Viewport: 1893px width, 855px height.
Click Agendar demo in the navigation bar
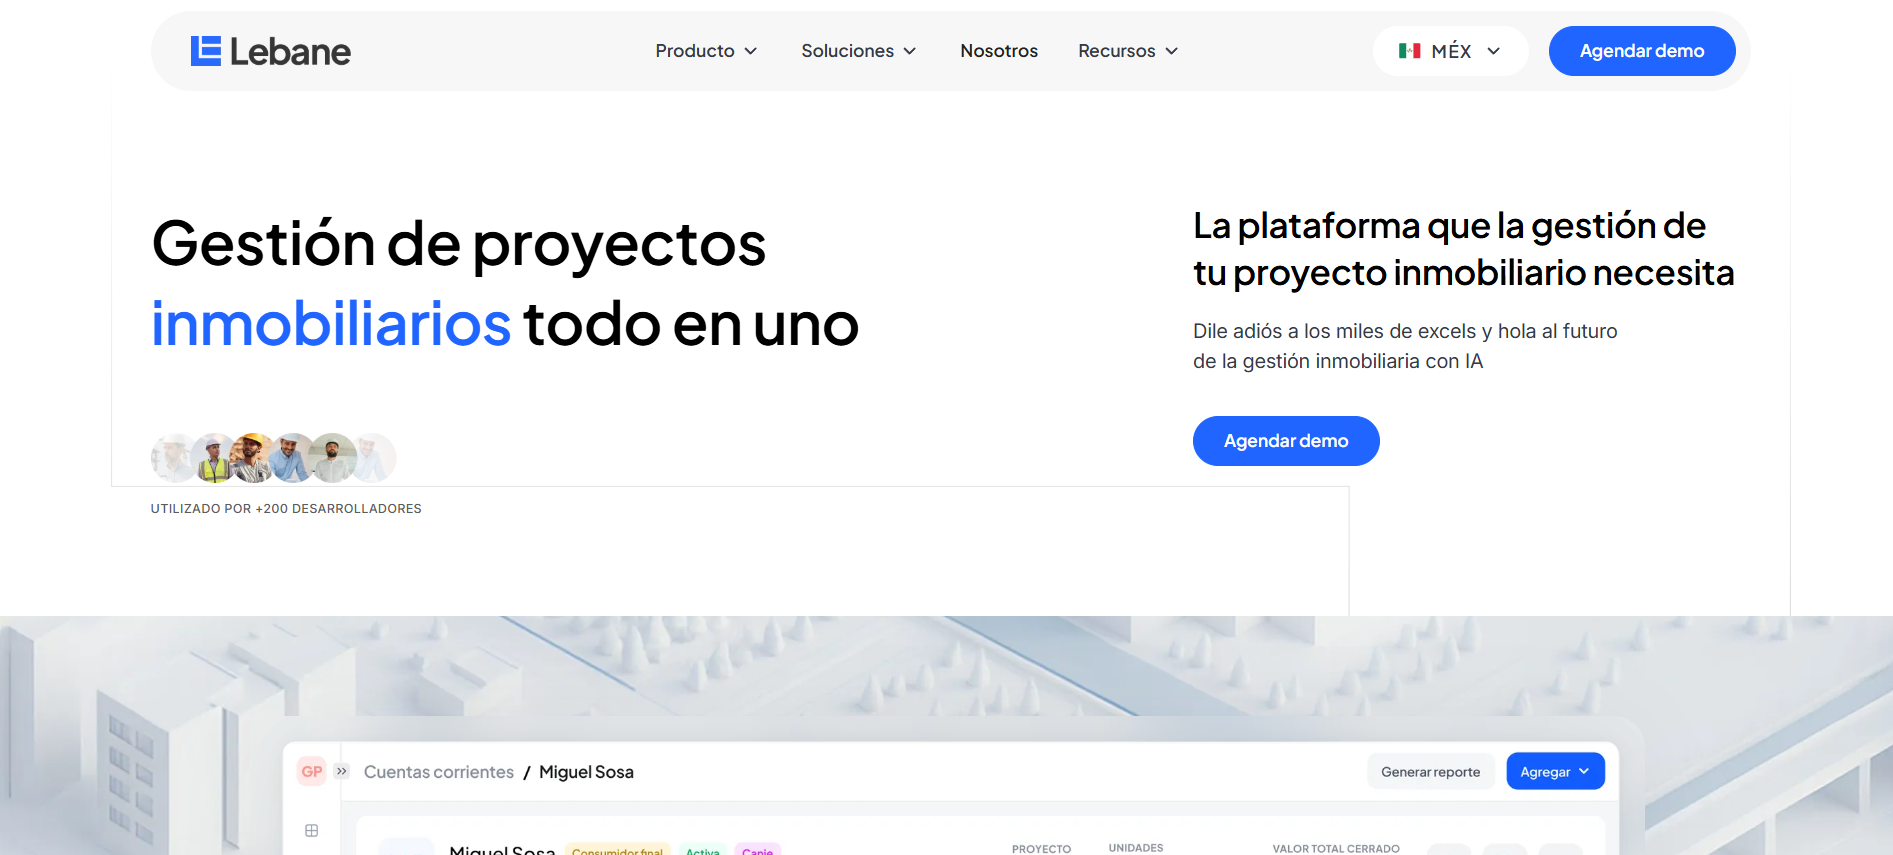[x=1641, y=51]
